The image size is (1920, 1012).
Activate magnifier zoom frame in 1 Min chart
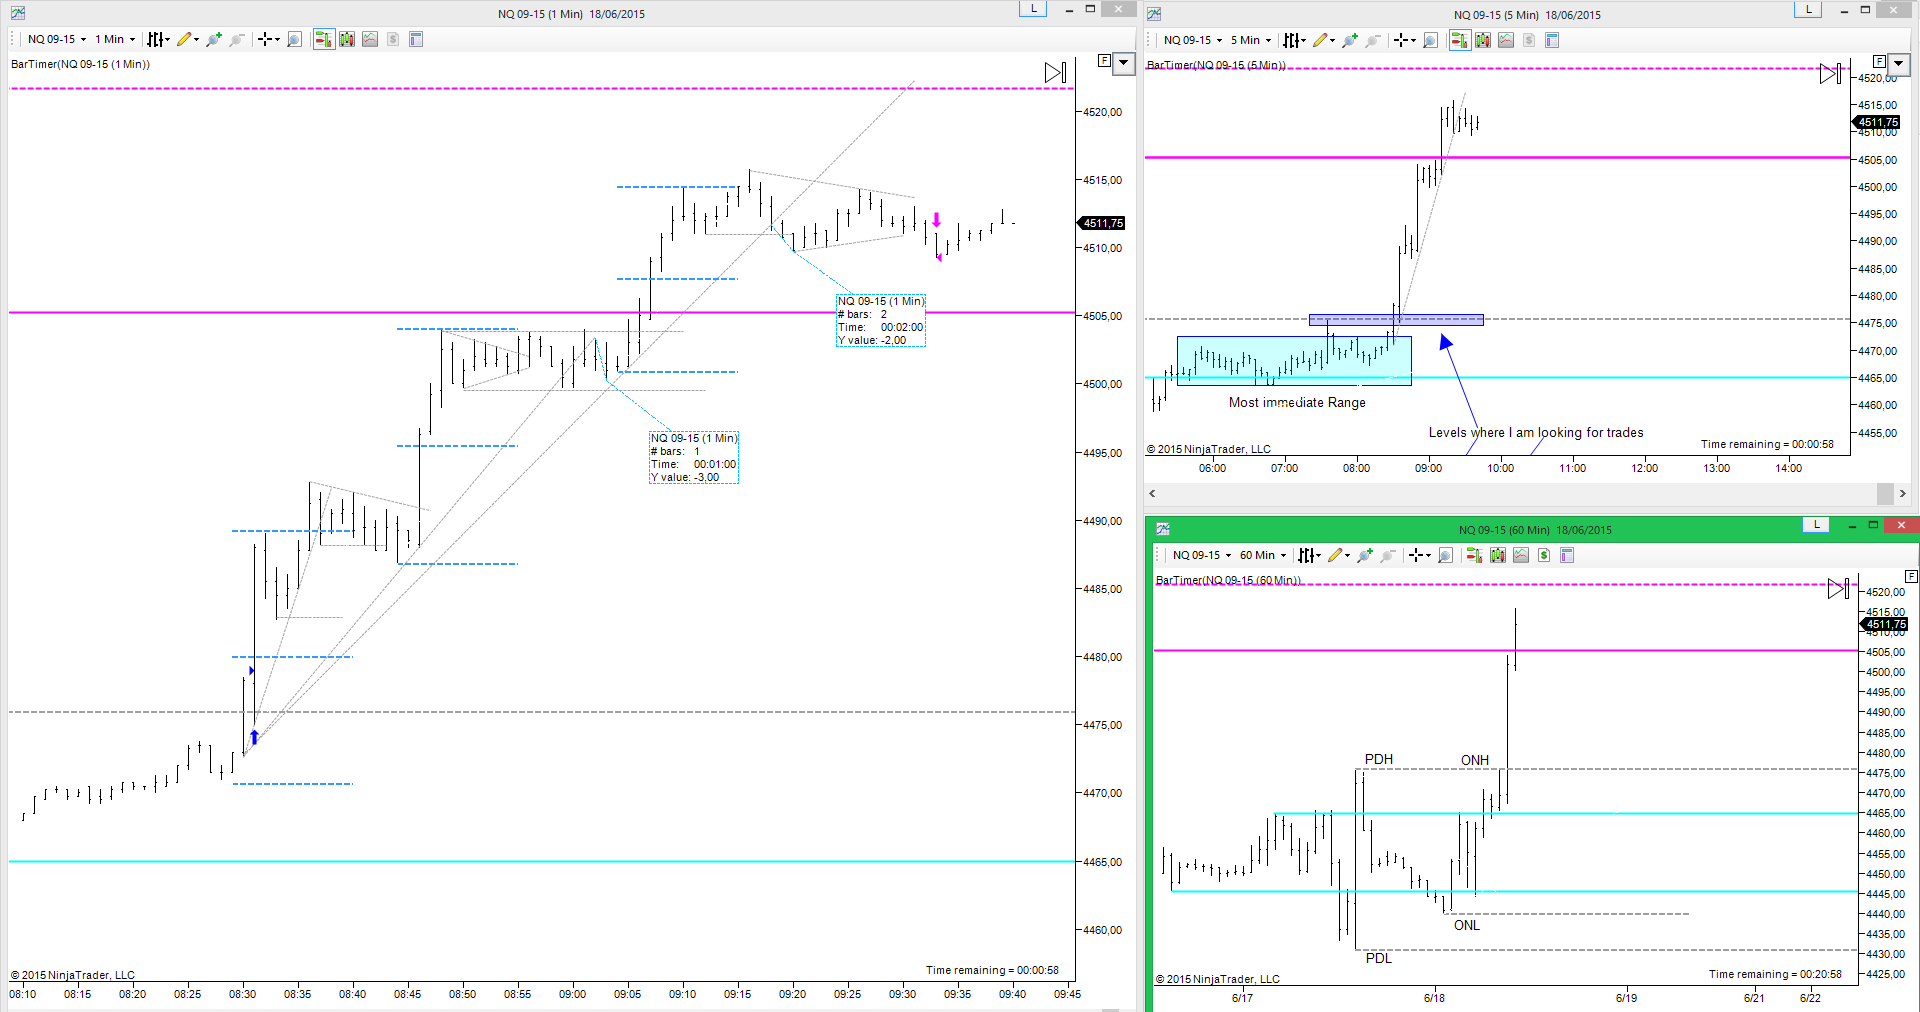pos(294,39)
